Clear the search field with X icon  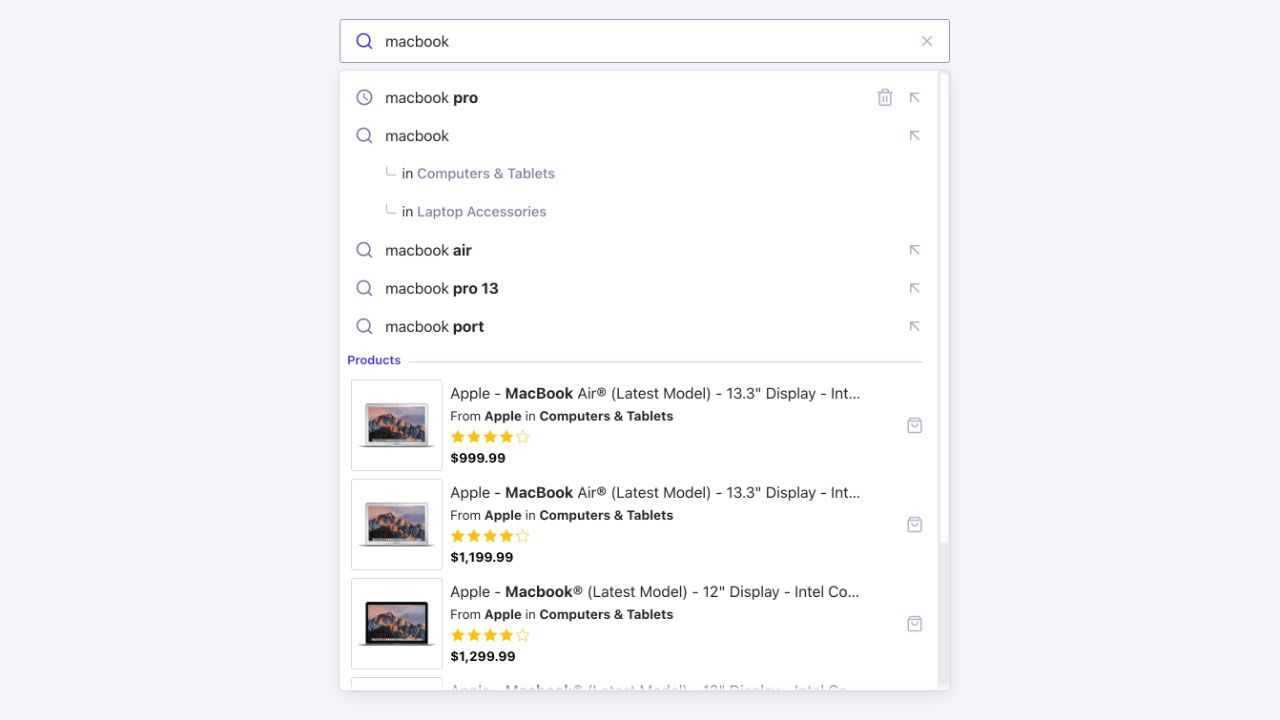(x=926, y=41)
